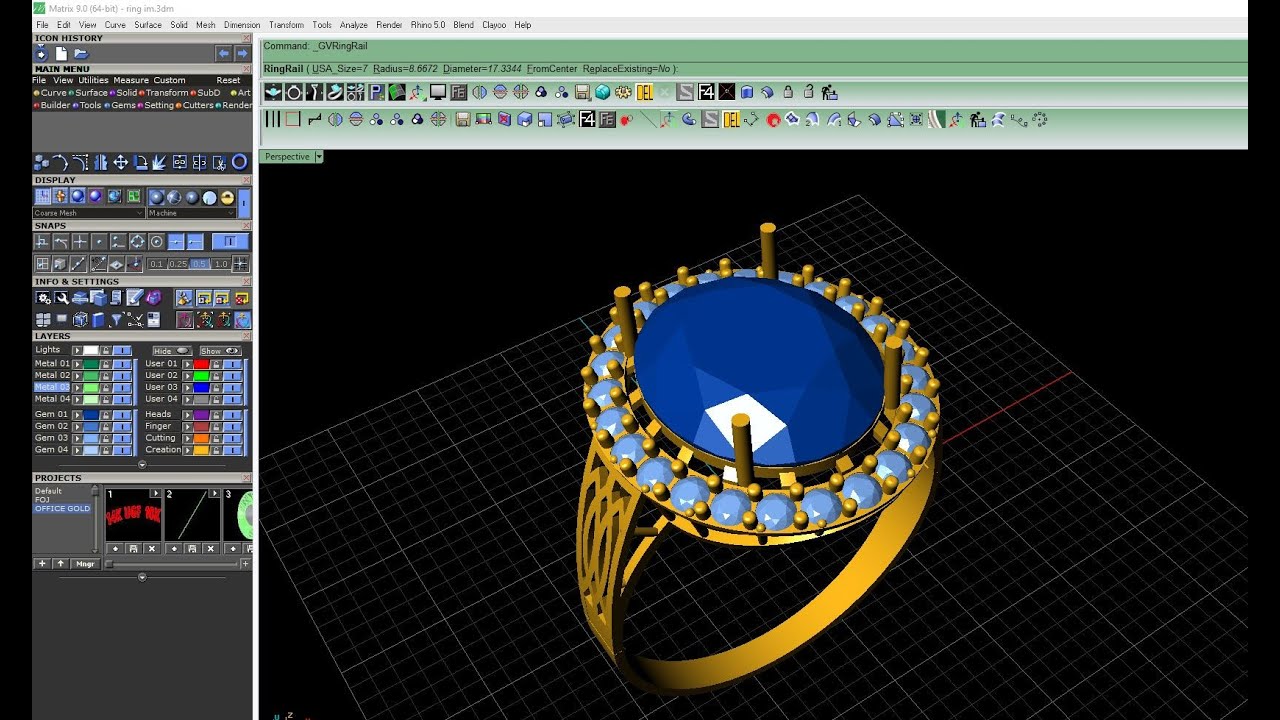Open the Transform menu in menu bar
Screen dimensions: 1280x720
(x=286, y=25)
